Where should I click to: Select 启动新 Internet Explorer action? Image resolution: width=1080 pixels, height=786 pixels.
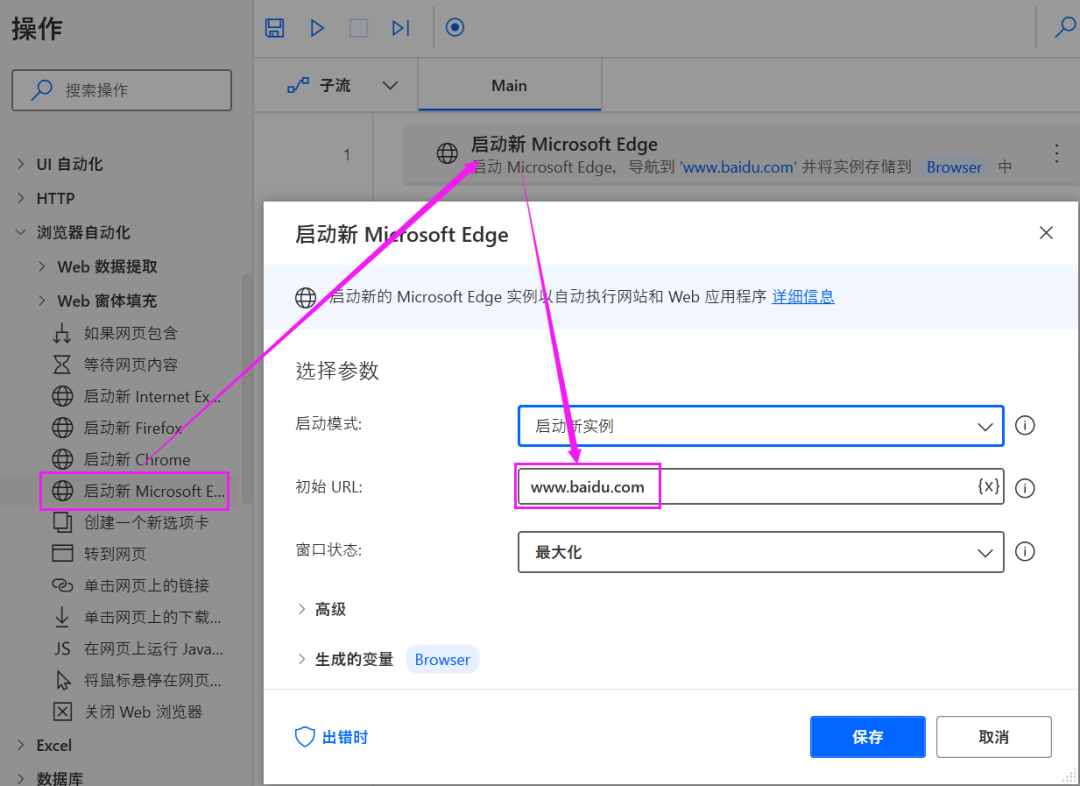tap(136, 396)
